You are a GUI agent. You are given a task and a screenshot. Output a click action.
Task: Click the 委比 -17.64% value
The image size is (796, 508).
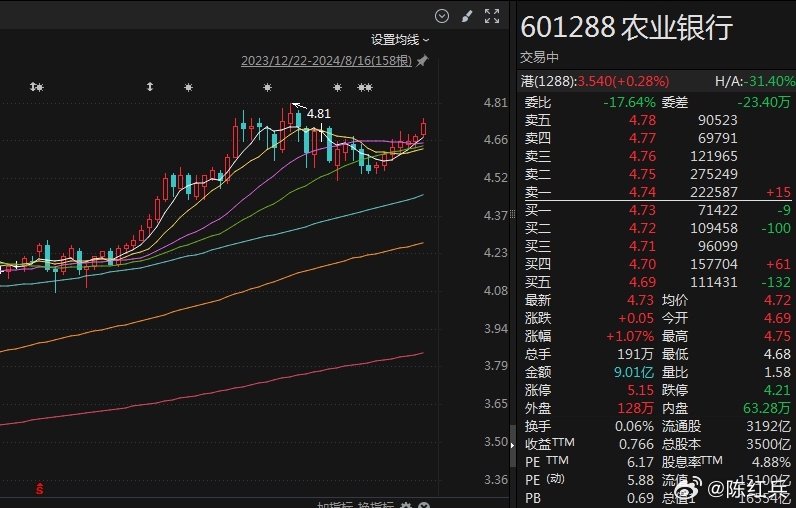629,103
